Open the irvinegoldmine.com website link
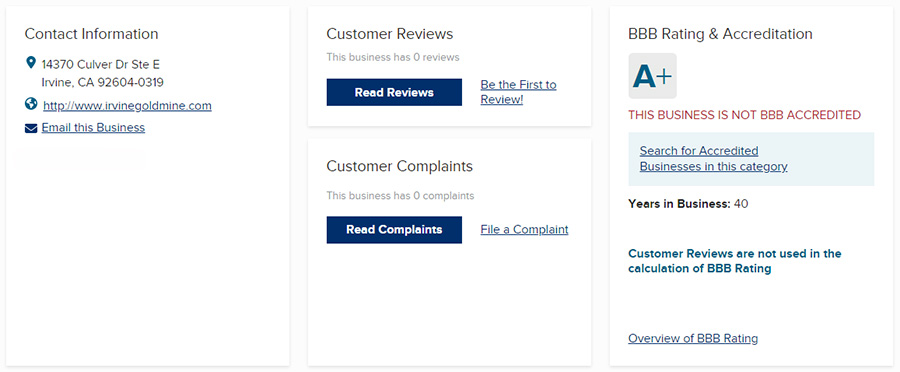The image size is (900, 372). 127,106
